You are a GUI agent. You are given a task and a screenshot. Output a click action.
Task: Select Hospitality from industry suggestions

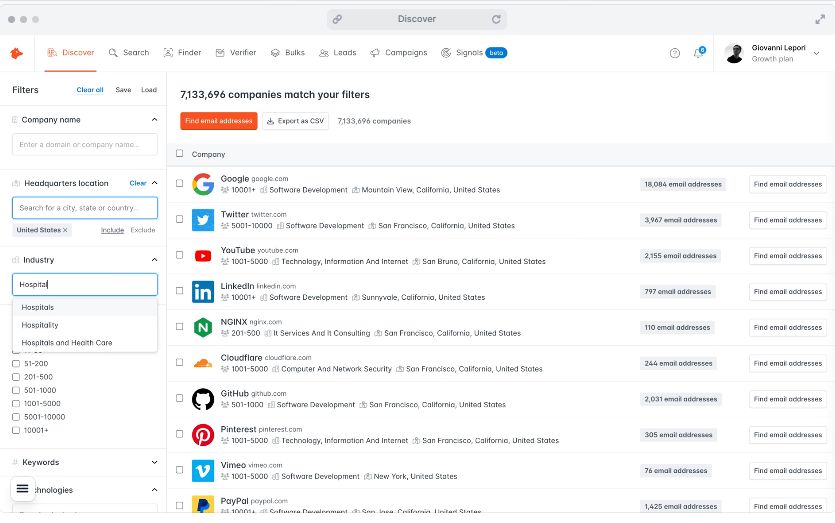tap(85, 325)
